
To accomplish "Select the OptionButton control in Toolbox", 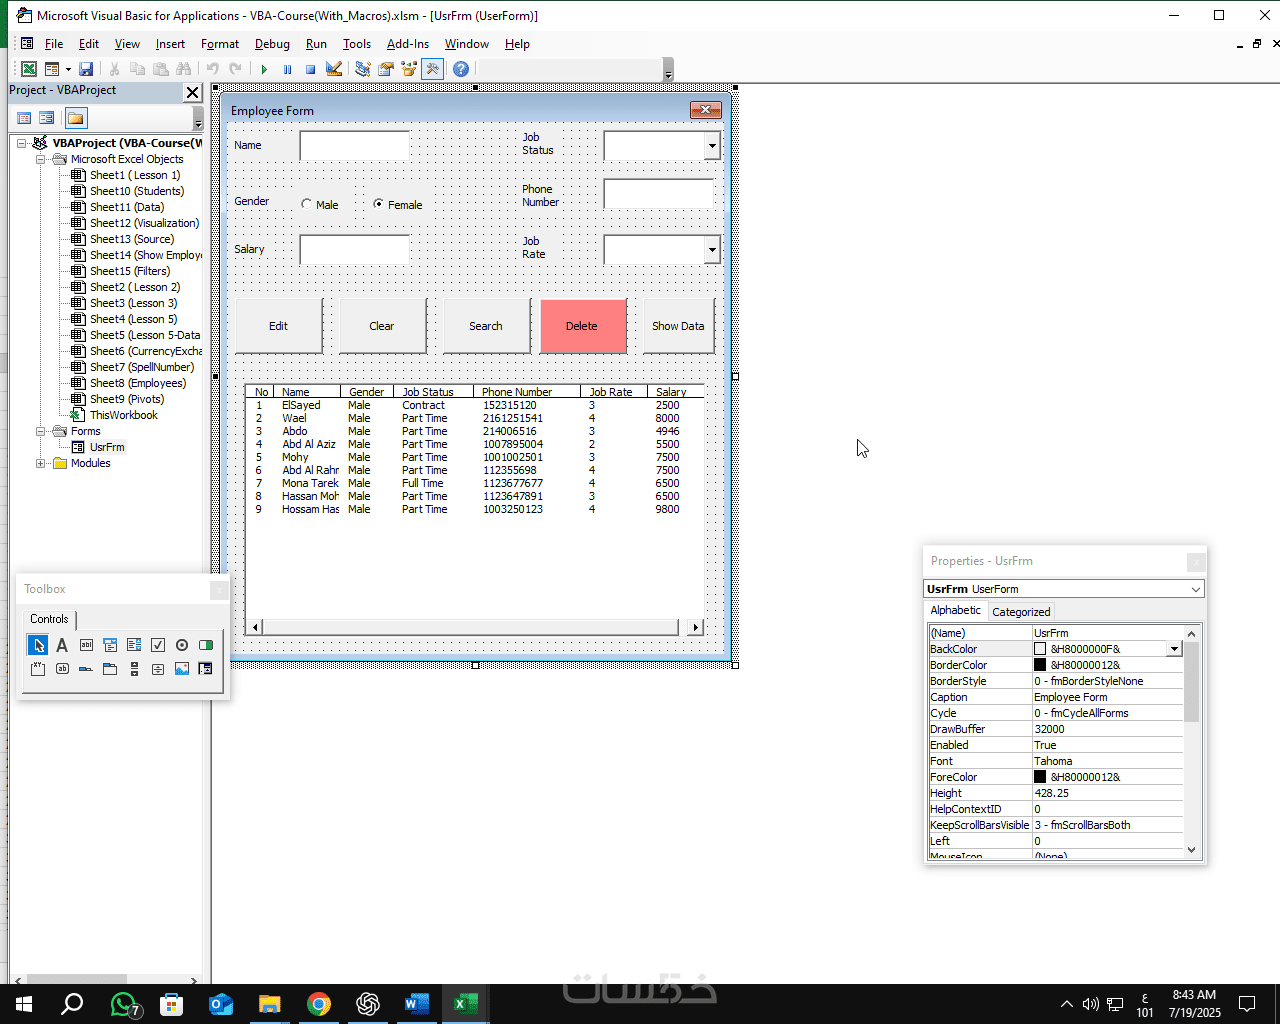I will (x=182, y=645).
